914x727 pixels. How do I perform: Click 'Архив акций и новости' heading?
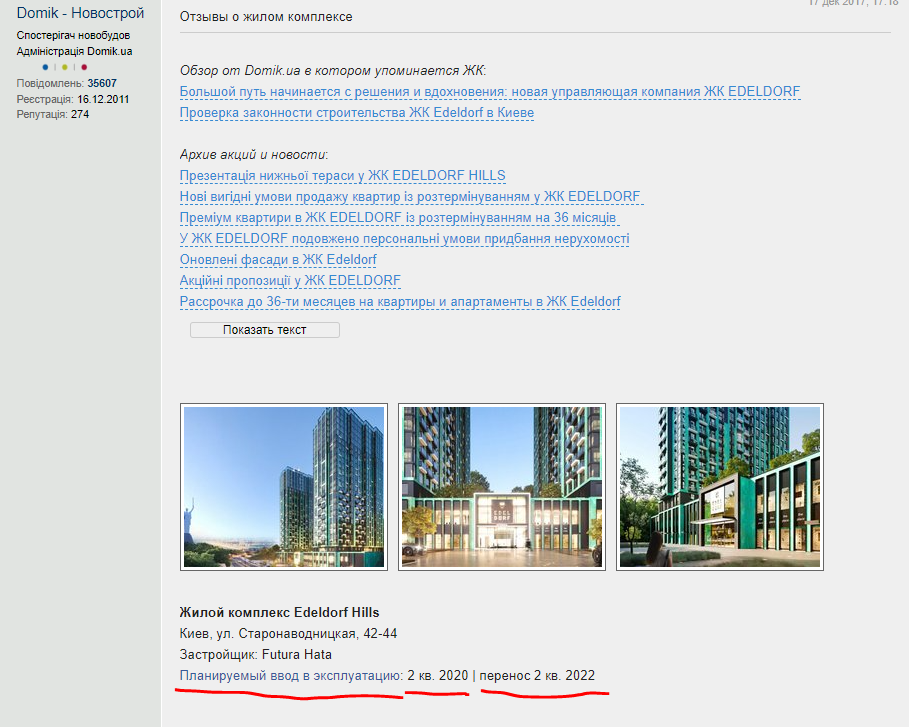(254, 154)
